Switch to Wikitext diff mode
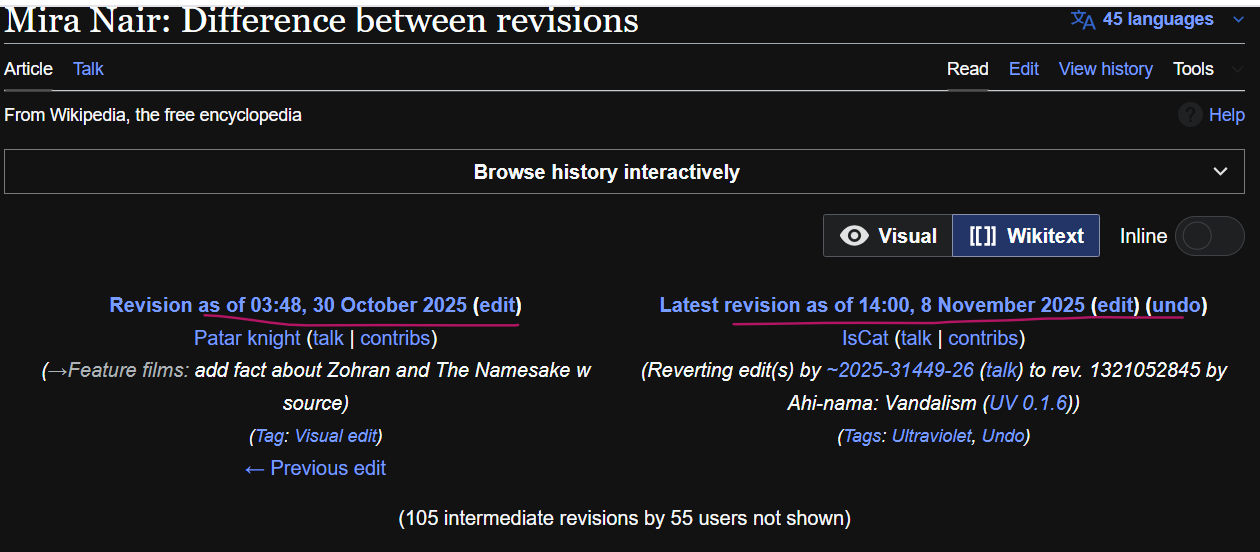 click(1026, 236)
